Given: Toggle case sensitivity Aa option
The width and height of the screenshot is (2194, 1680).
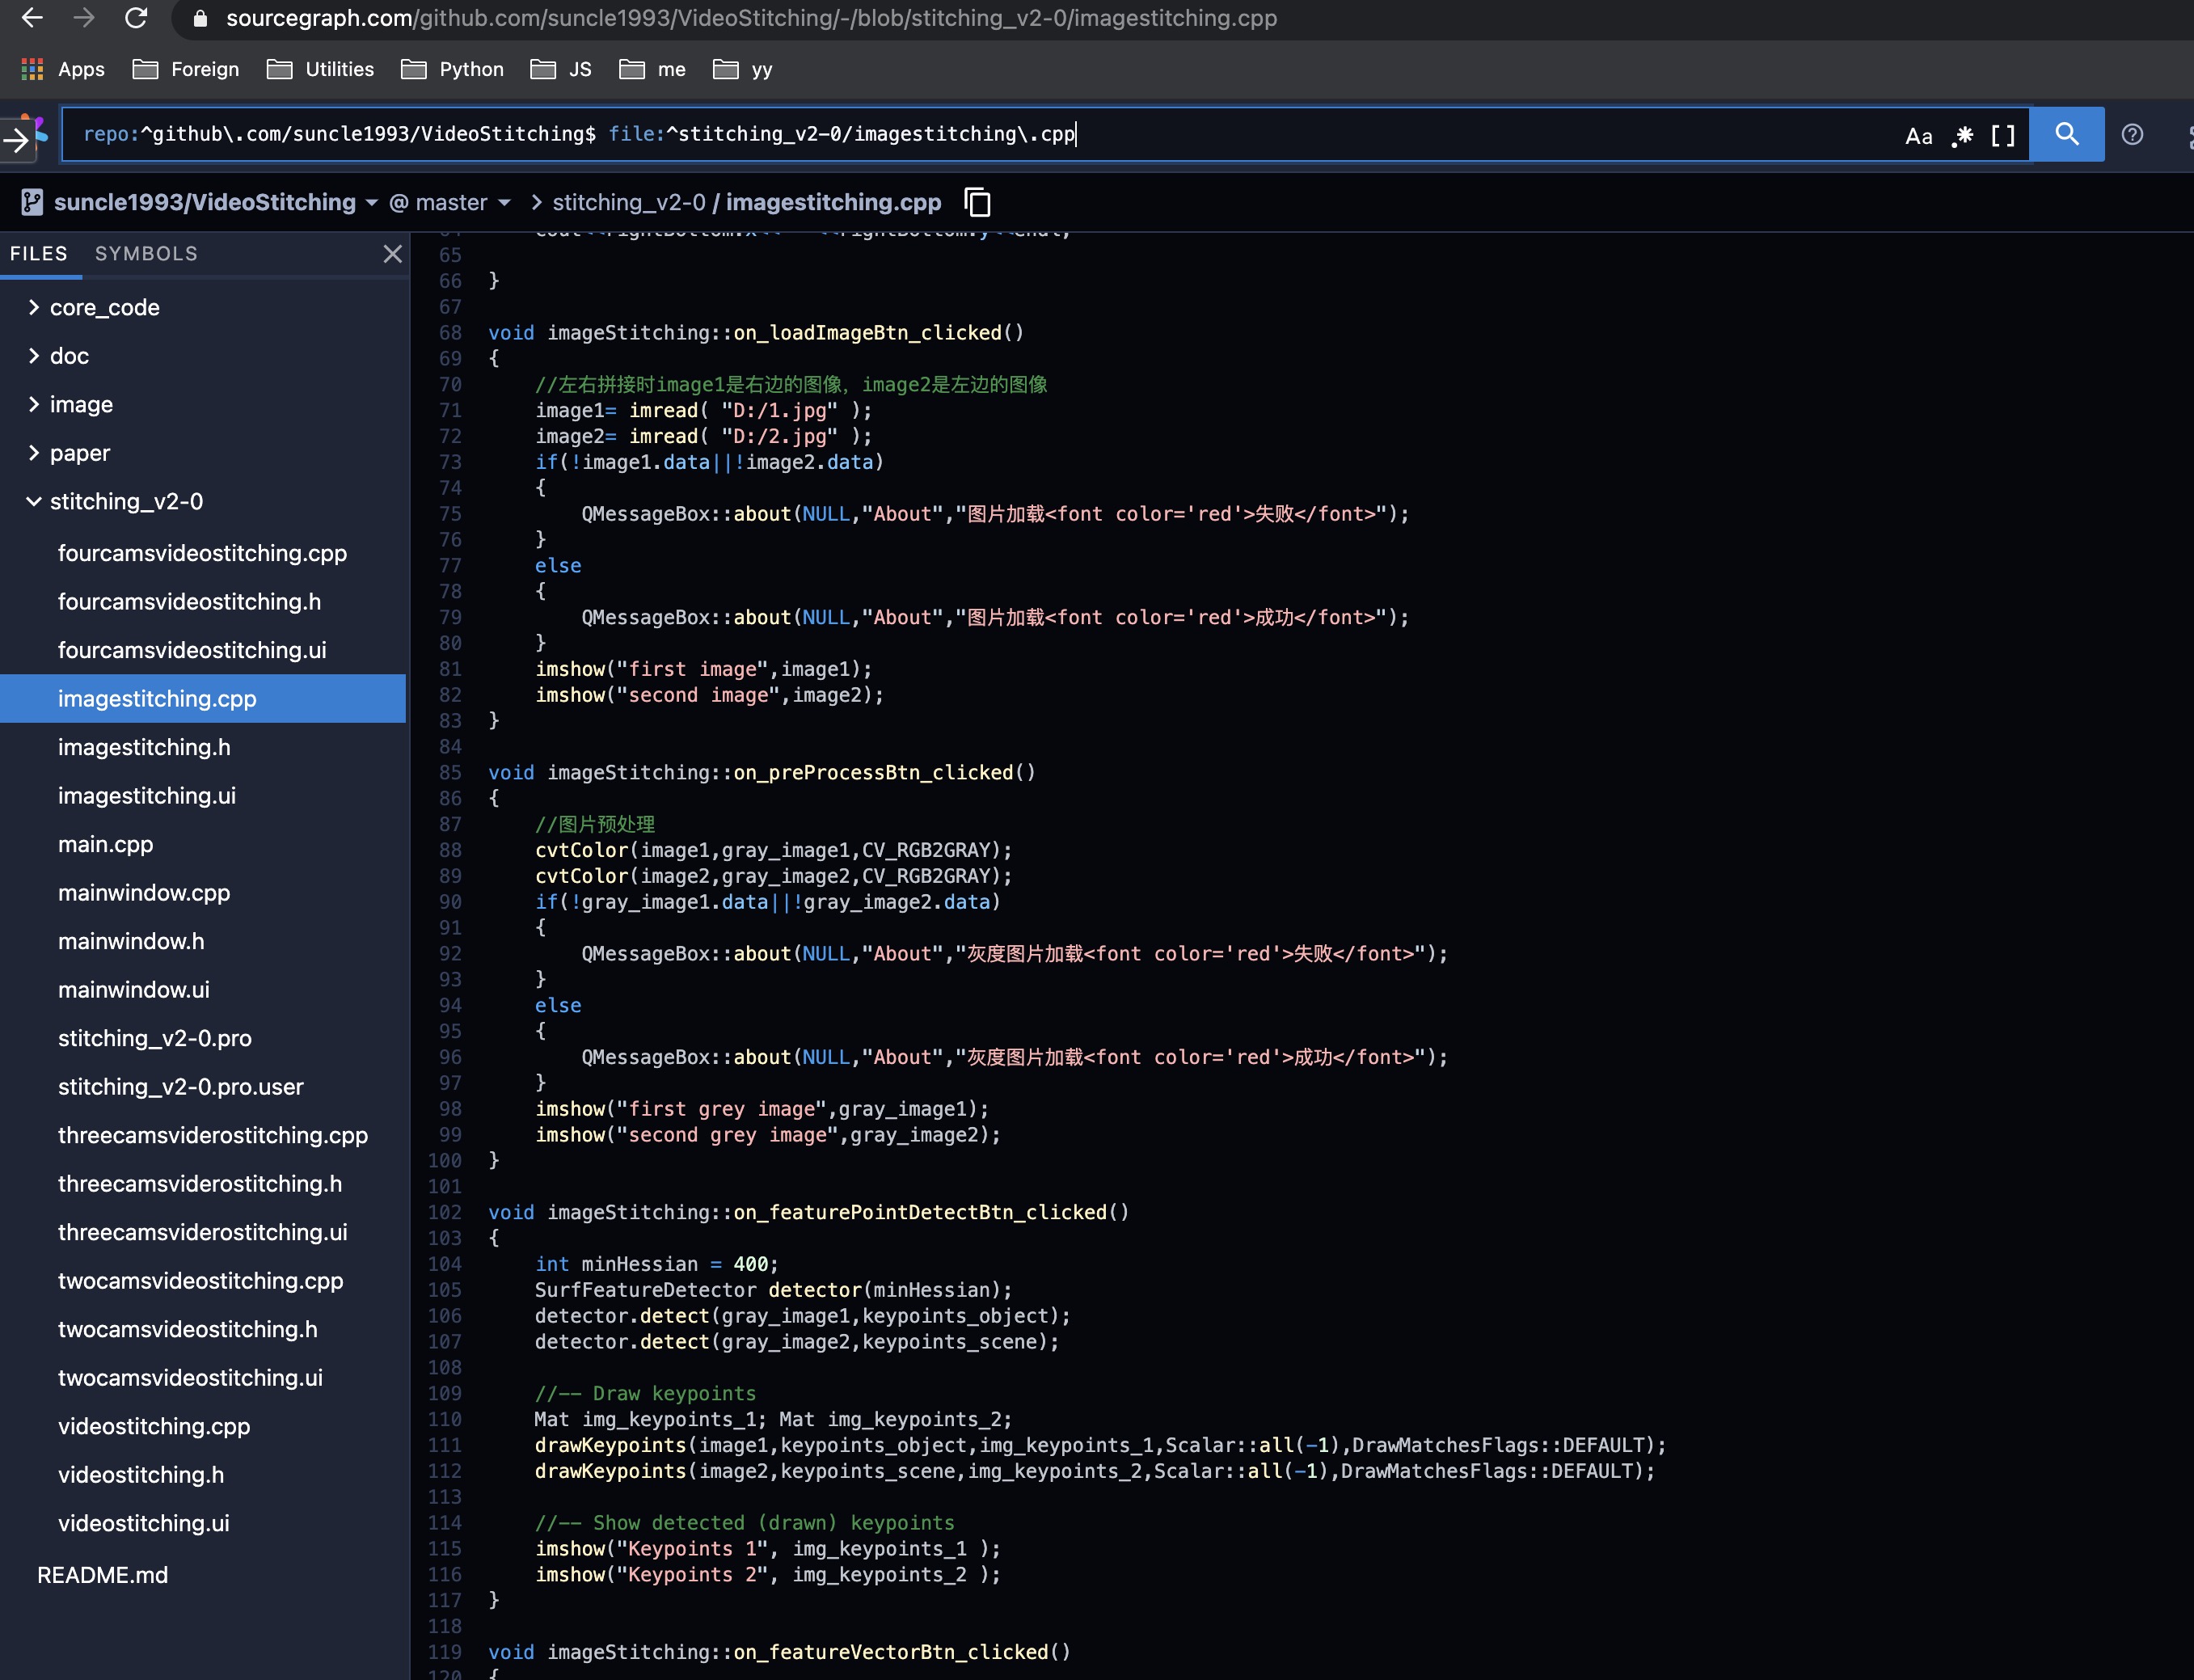Looking at the screenshot, I should tap(1918, 136).
